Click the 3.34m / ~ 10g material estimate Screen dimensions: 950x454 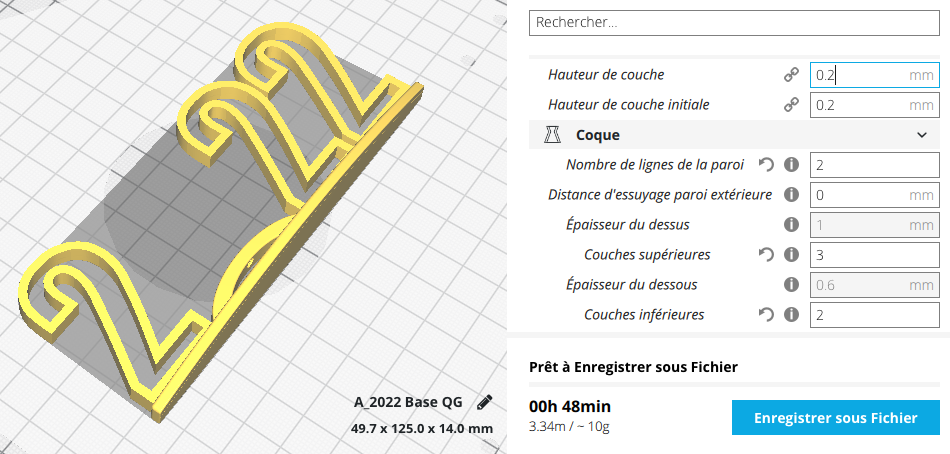pyautogui.click(x=569, y=427)
